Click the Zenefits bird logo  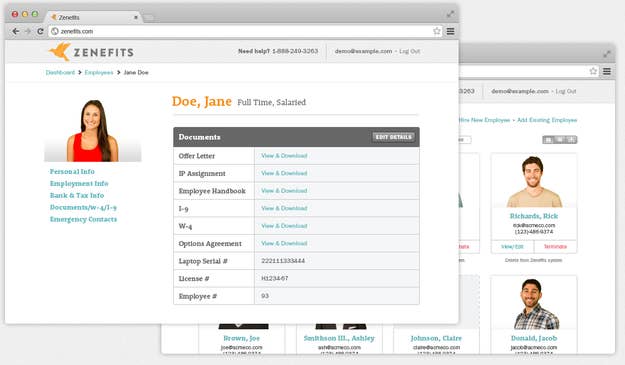pyautogui.click(x=60, y=52)
